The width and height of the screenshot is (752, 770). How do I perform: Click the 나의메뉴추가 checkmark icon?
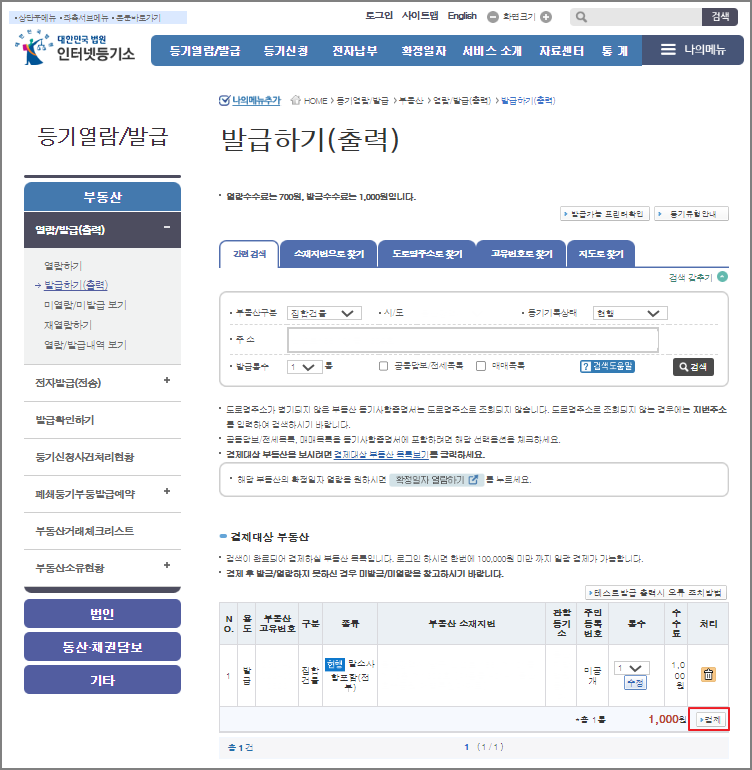click(x=224, y=100)
